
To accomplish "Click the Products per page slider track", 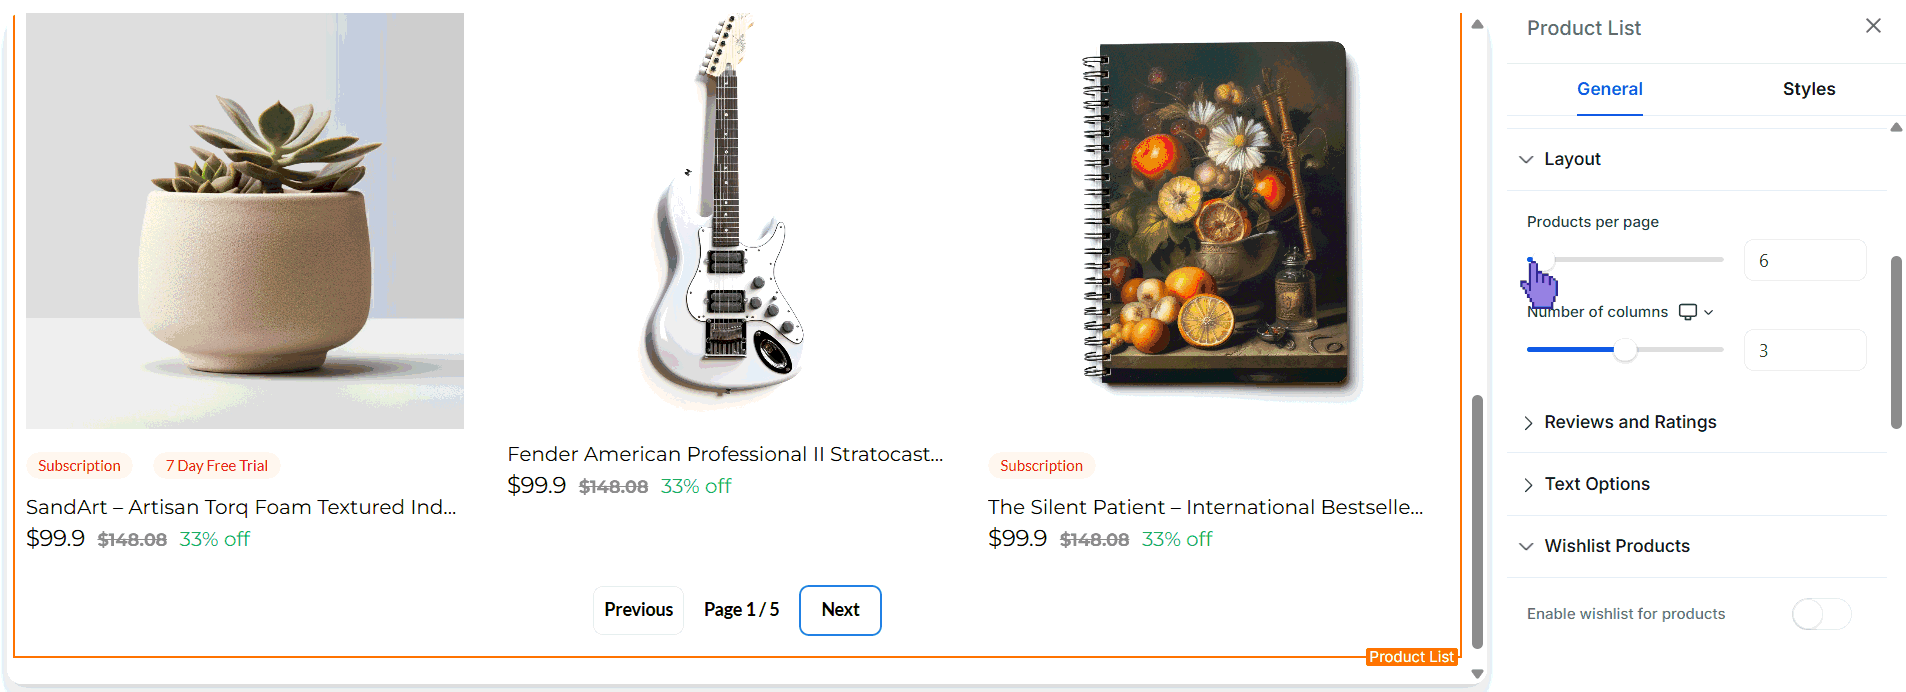I will click(x=1640, y=260).
